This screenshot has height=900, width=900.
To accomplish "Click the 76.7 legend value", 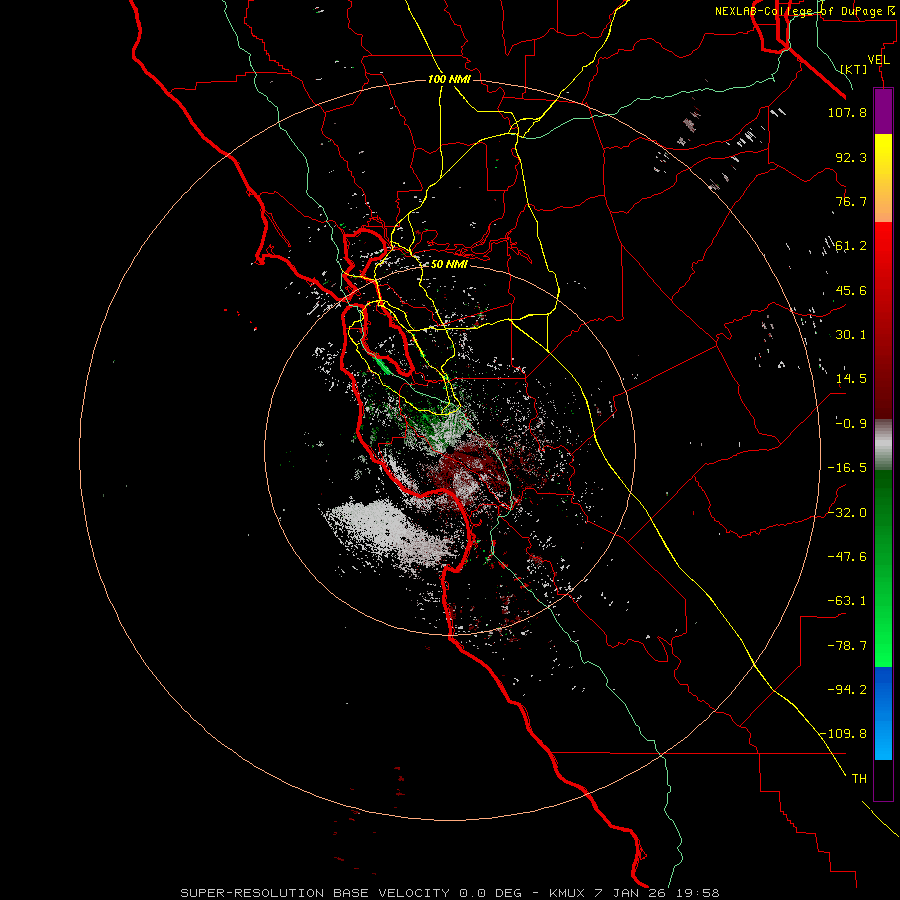I will pyautogui.click(x=851, y=201).
